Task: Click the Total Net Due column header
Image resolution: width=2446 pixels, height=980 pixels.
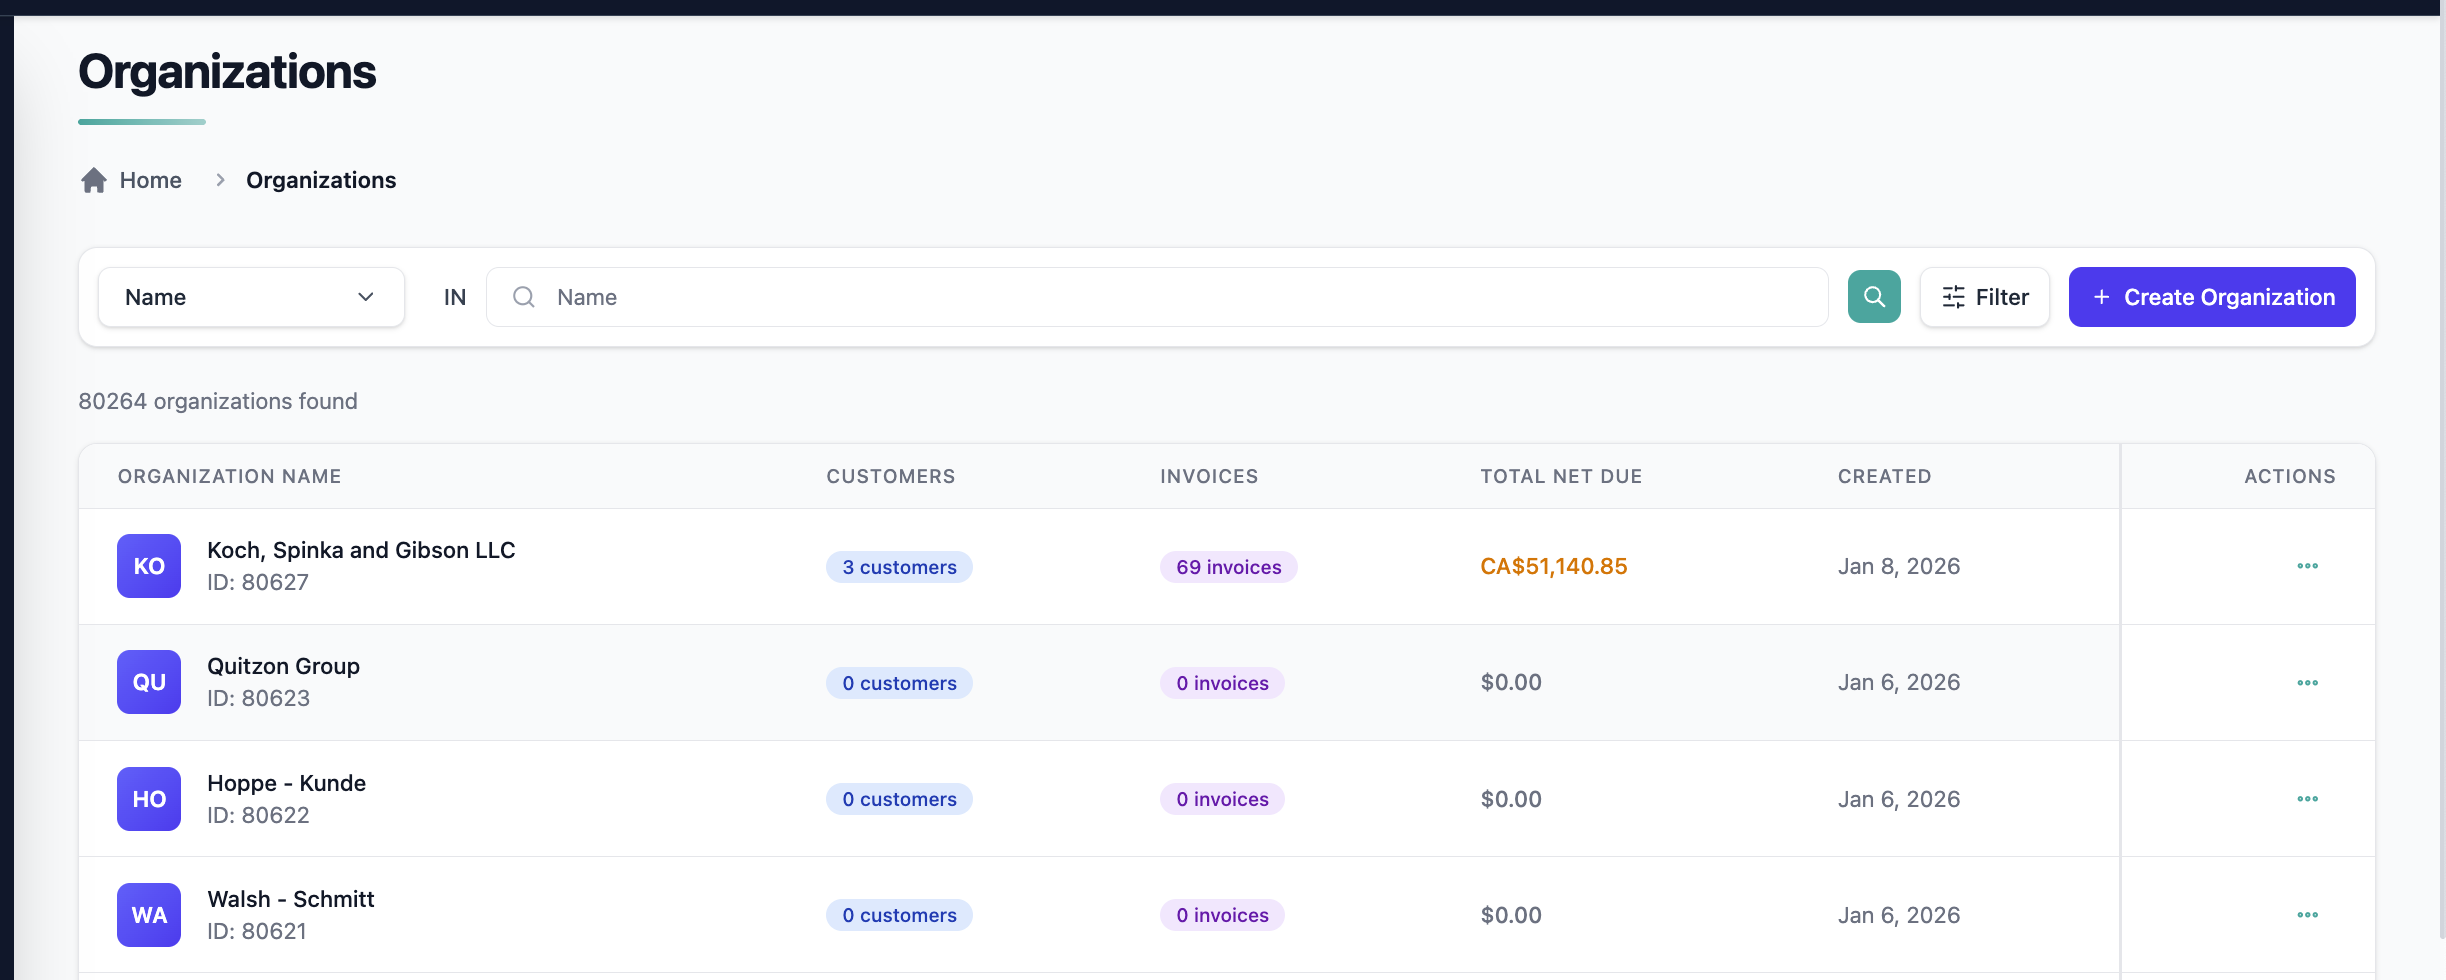Action: pyautogui.click(x=1560, y=477)
